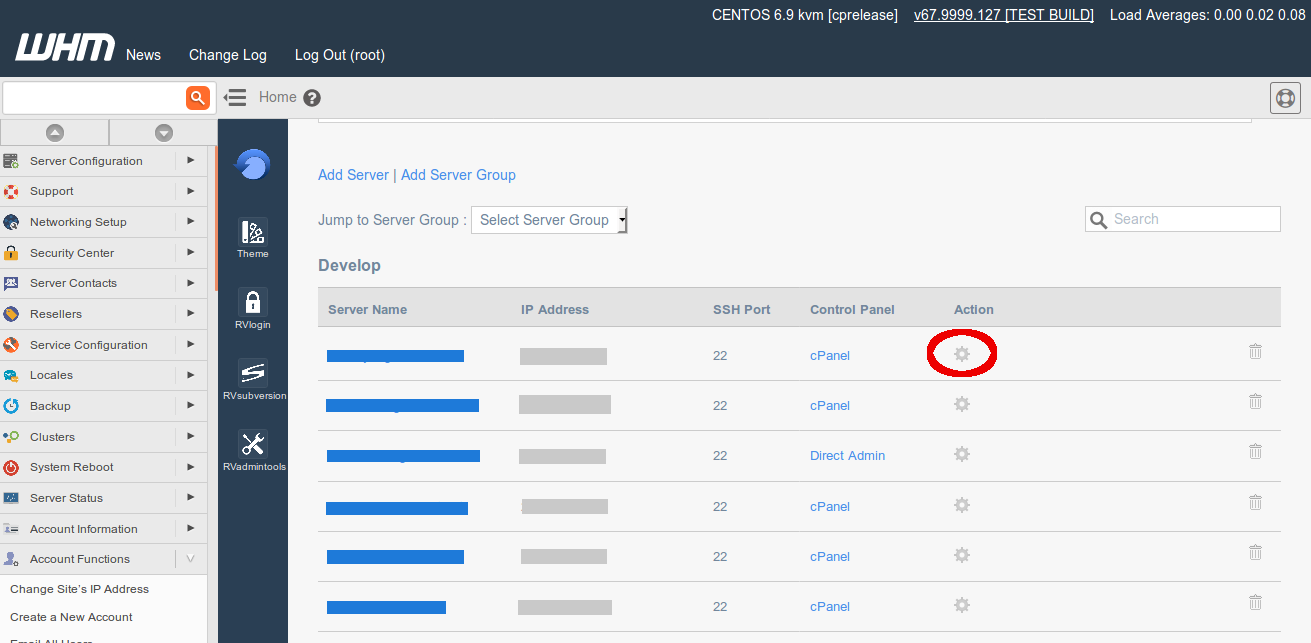This screenshot has width=1311, height=643.
Task: Open the RVsubversion icon
Action: [253, 373]
